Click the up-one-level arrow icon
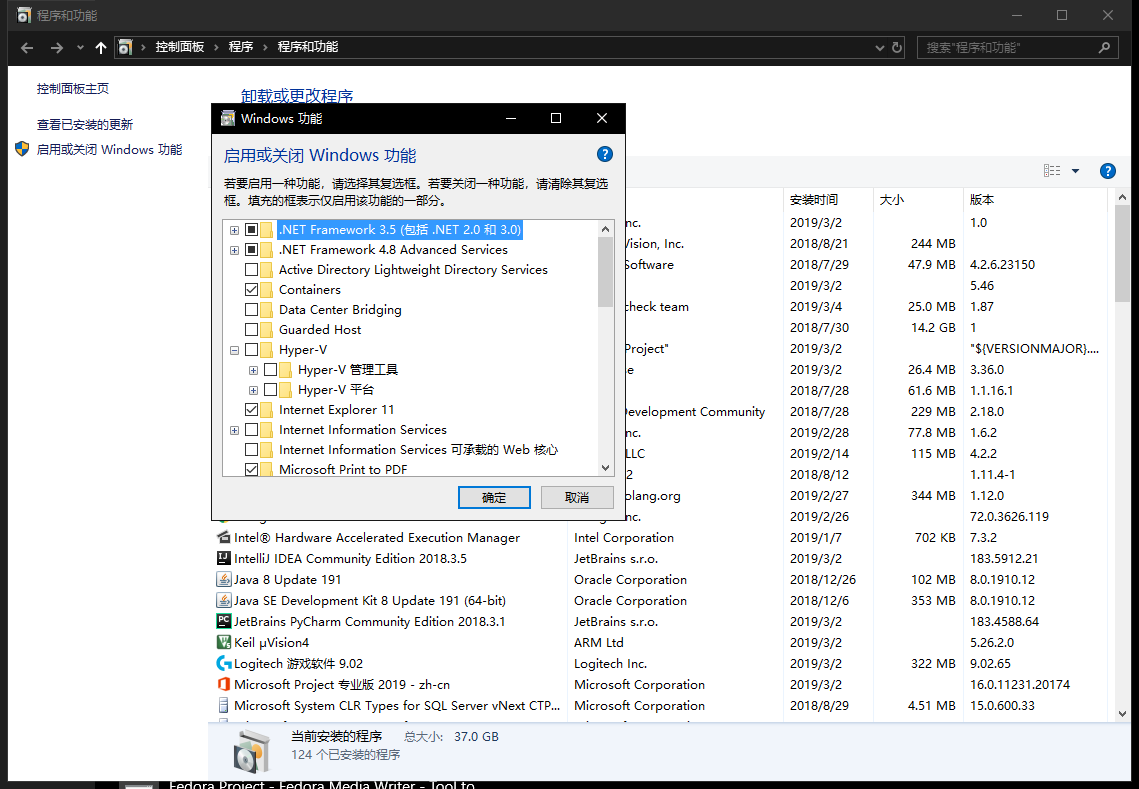Screen dimensions: 1139x789 tap(101, 48)
